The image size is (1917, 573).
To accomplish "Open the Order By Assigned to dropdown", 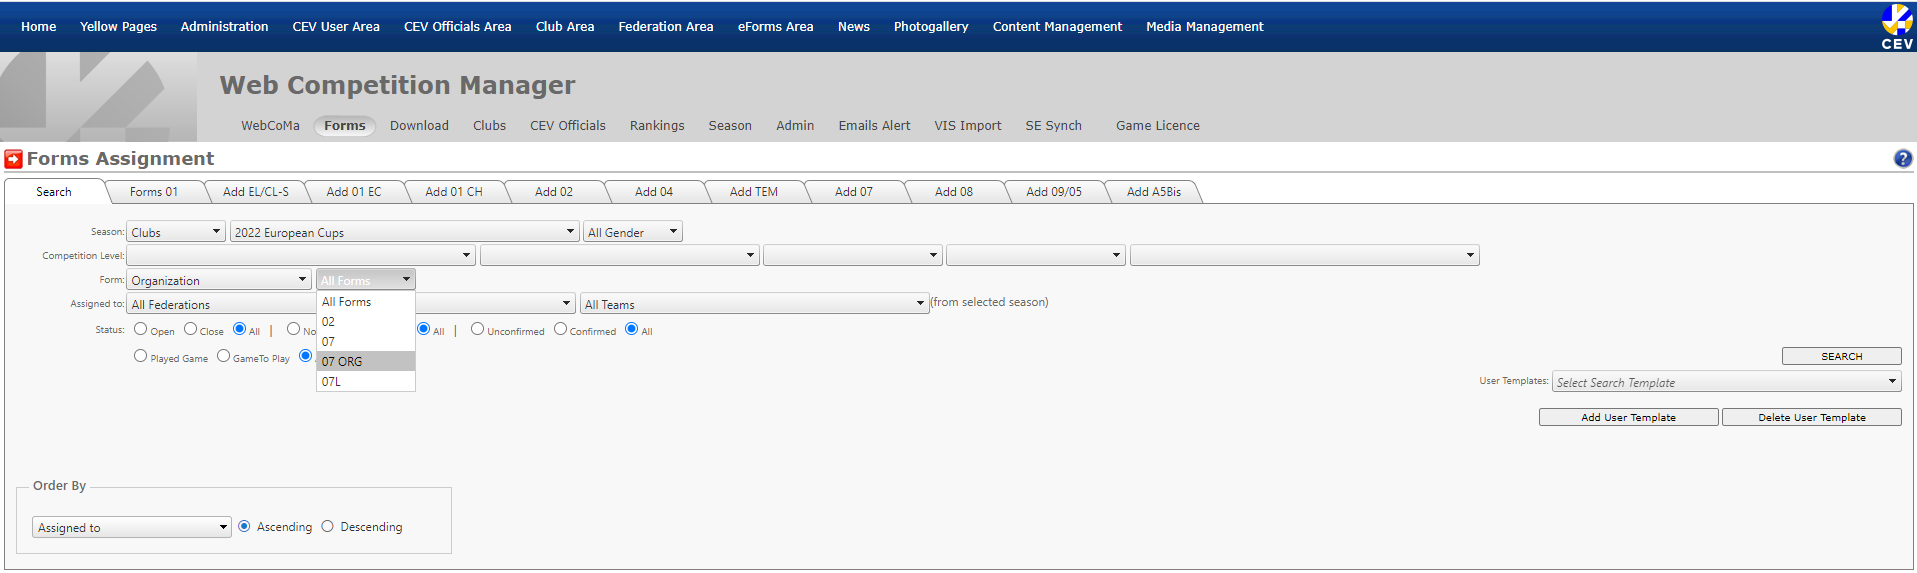I will pyautogui.click(x=132, y=527).
